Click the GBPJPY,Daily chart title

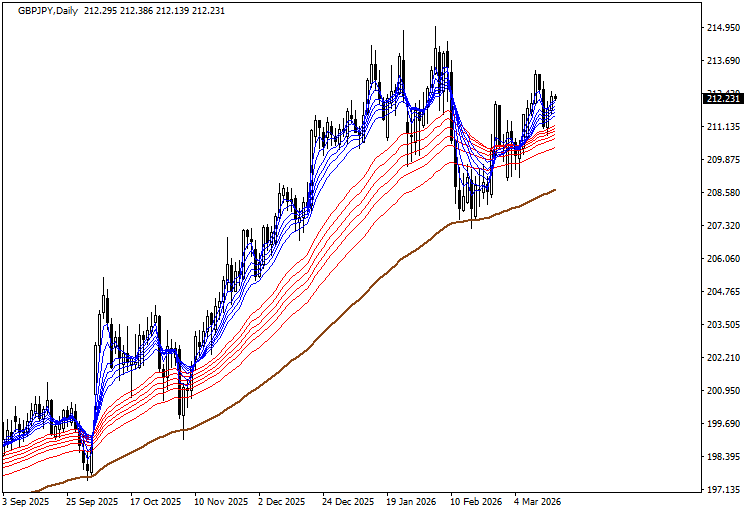tap(47, 11)
